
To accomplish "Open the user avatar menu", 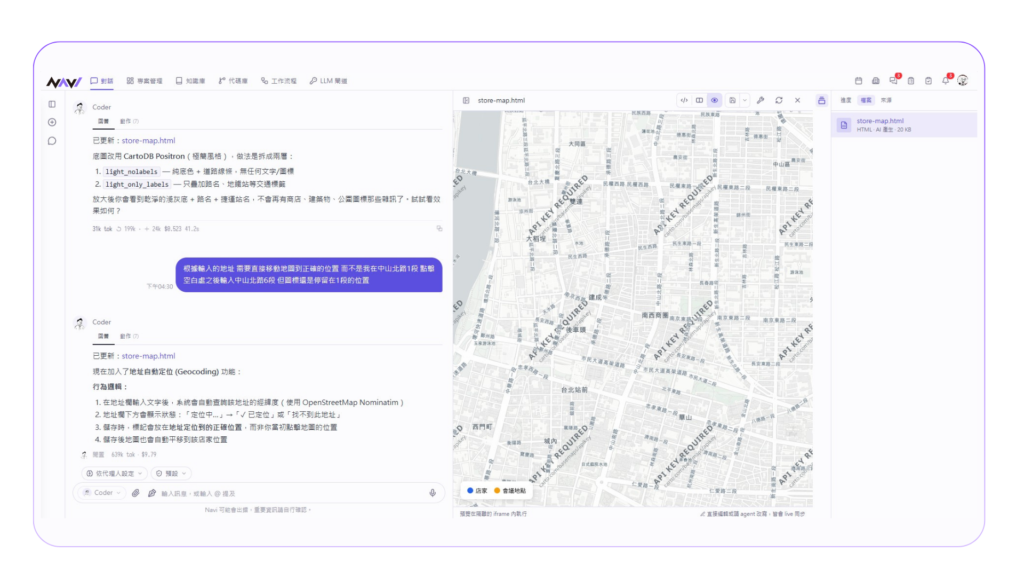I will [963, 80].
